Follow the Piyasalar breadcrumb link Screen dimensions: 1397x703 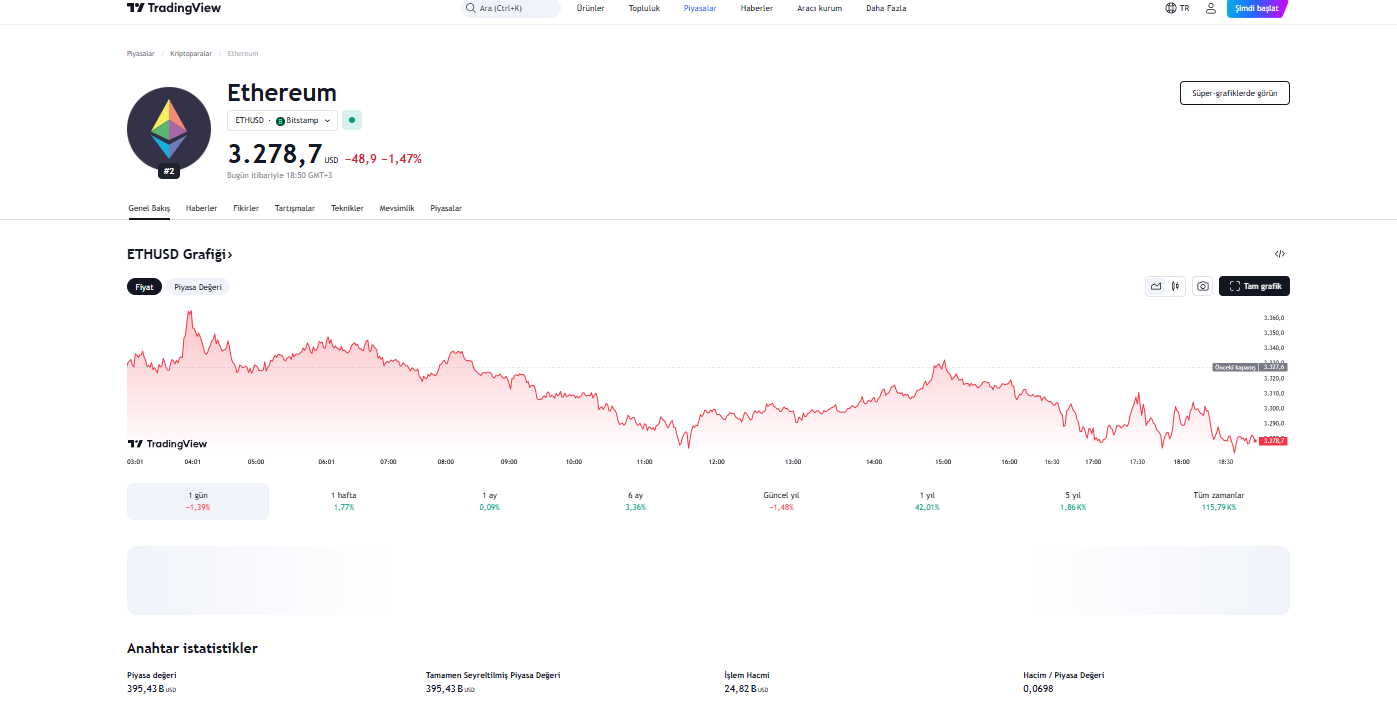click(x=141, y=53)
